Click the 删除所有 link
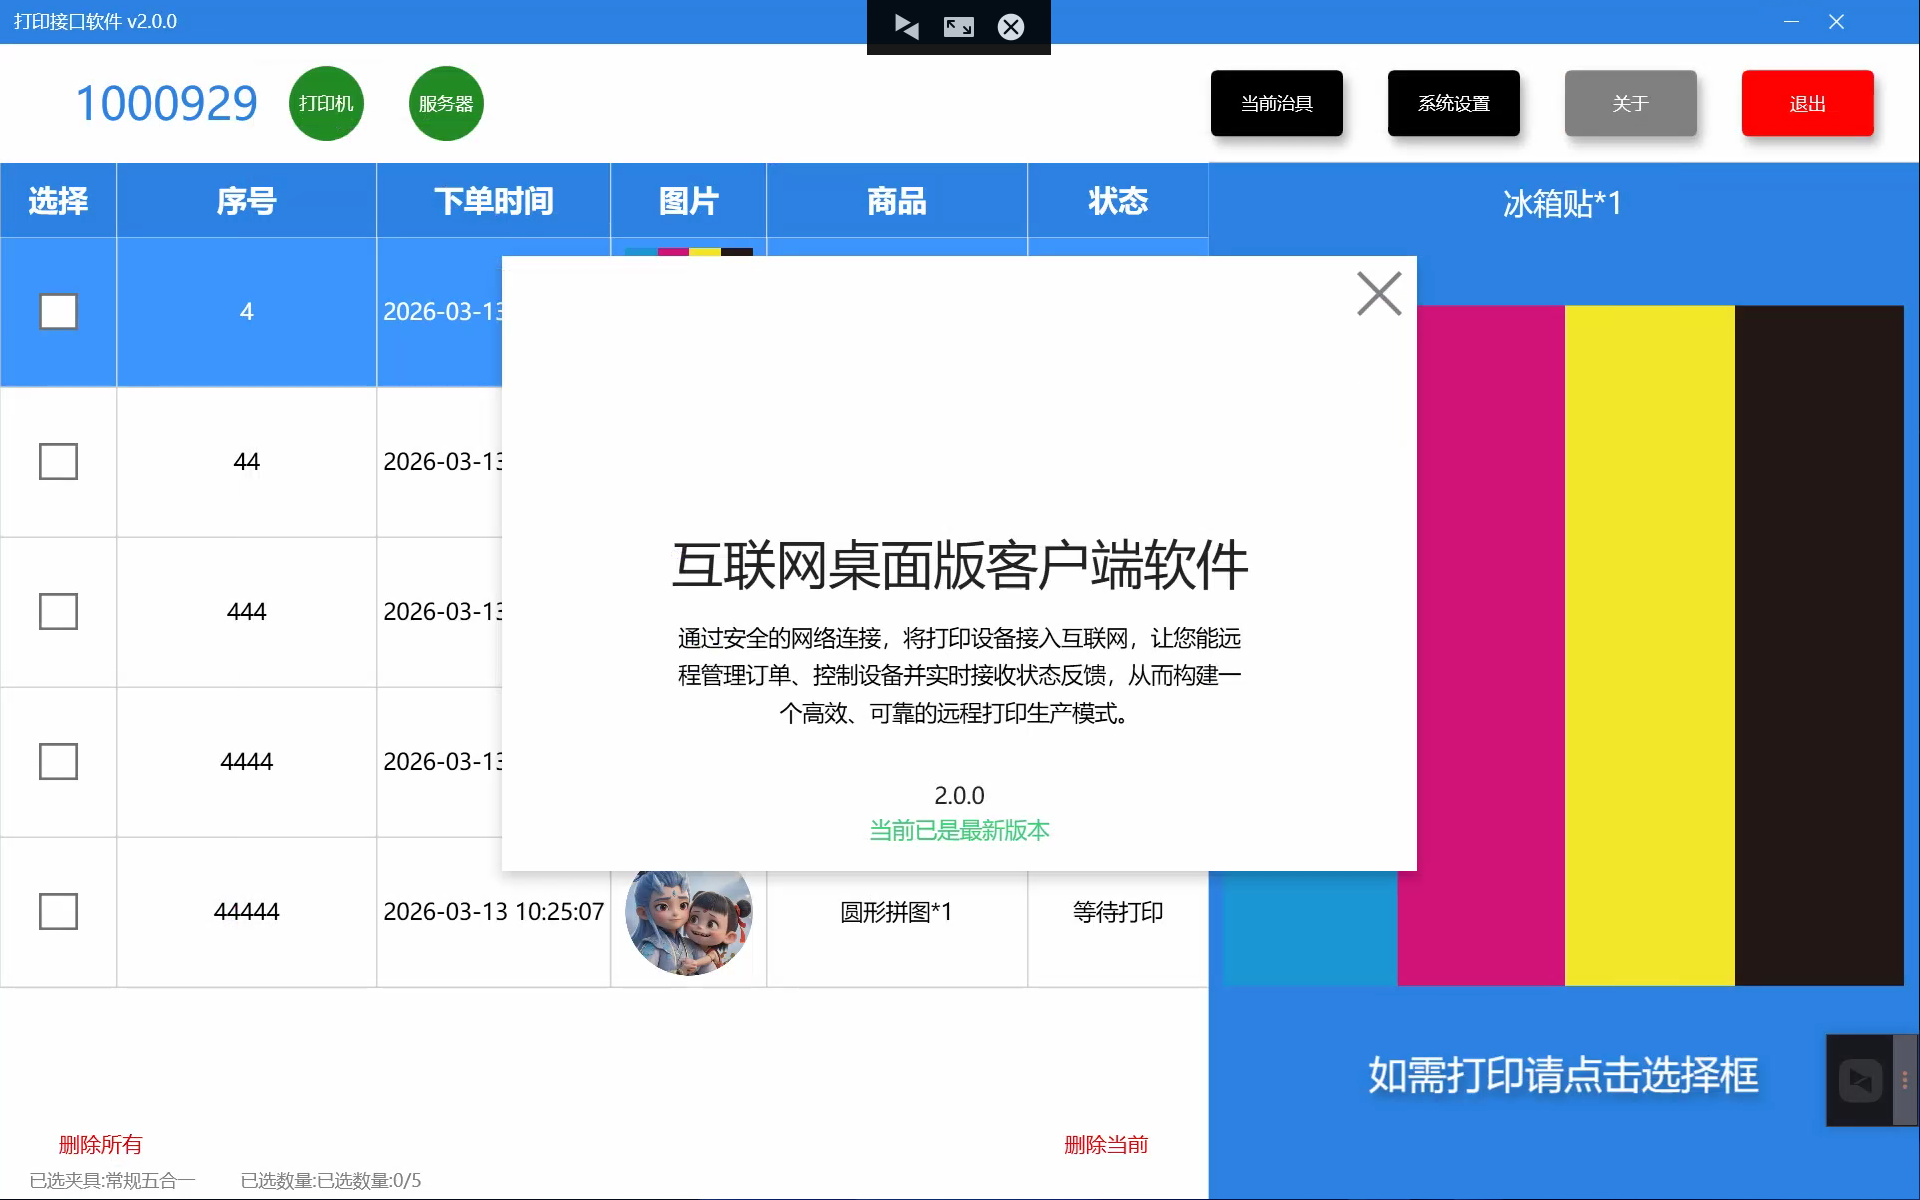 point(100,1144)
